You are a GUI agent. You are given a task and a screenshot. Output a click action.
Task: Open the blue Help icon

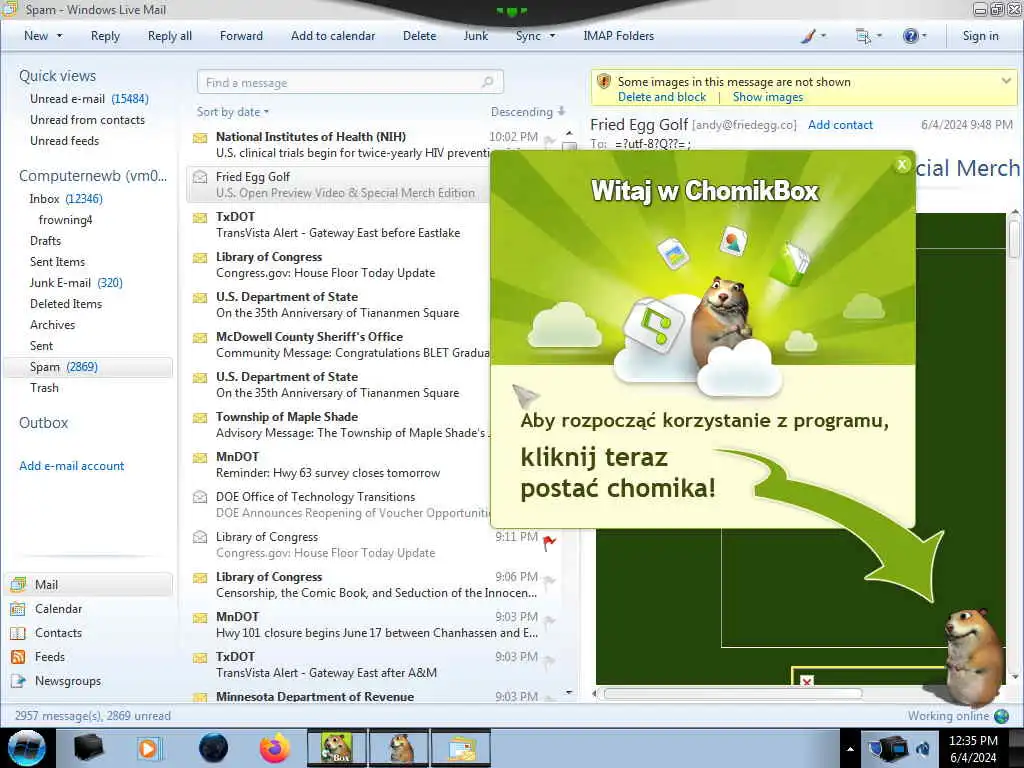coord(910,36)
